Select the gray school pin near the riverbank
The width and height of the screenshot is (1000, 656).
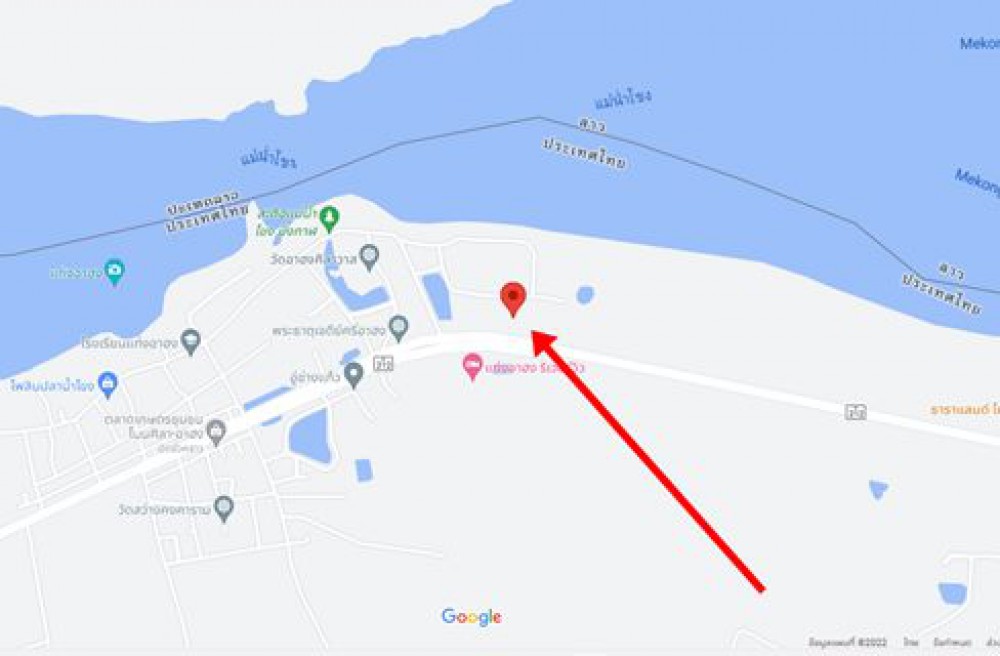(190, 342)
